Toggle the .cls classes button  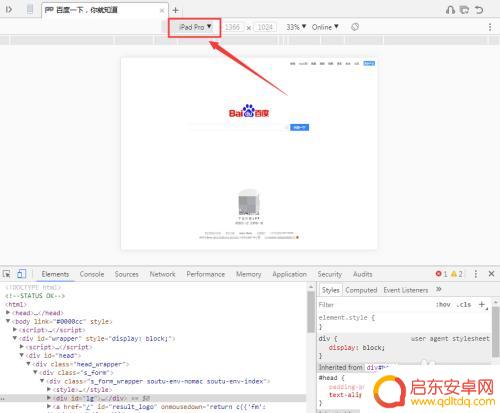[x=464, y=305]
